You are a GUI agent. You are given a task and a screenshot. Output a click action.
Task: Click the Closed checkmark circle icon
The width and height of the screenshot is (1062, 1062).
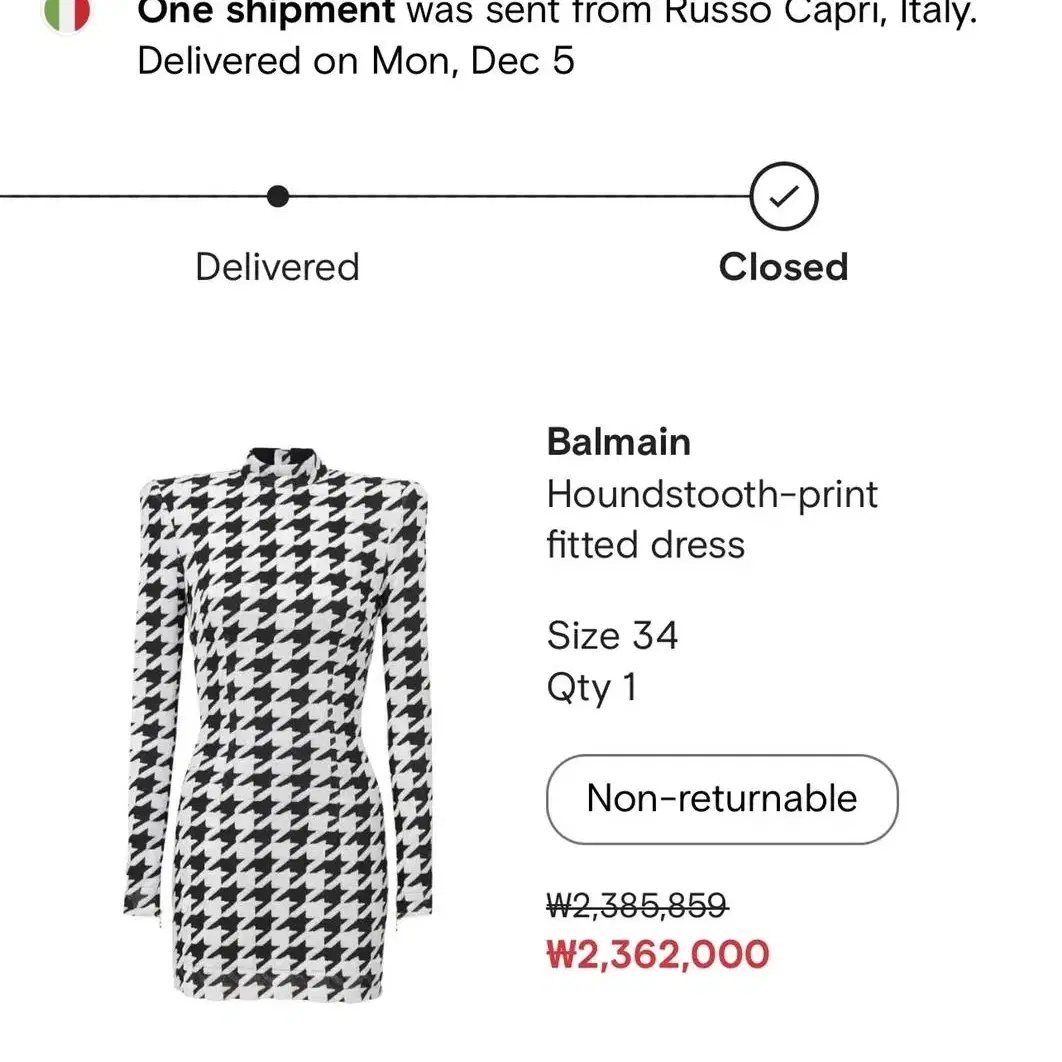pos(784,196)
